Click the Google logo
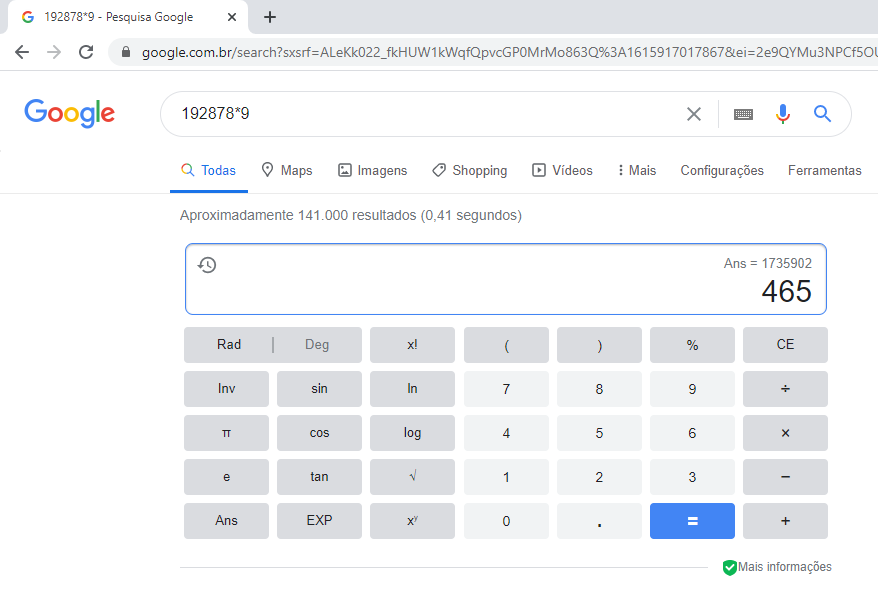Screen dimensions: 878x592 point(69,113)
